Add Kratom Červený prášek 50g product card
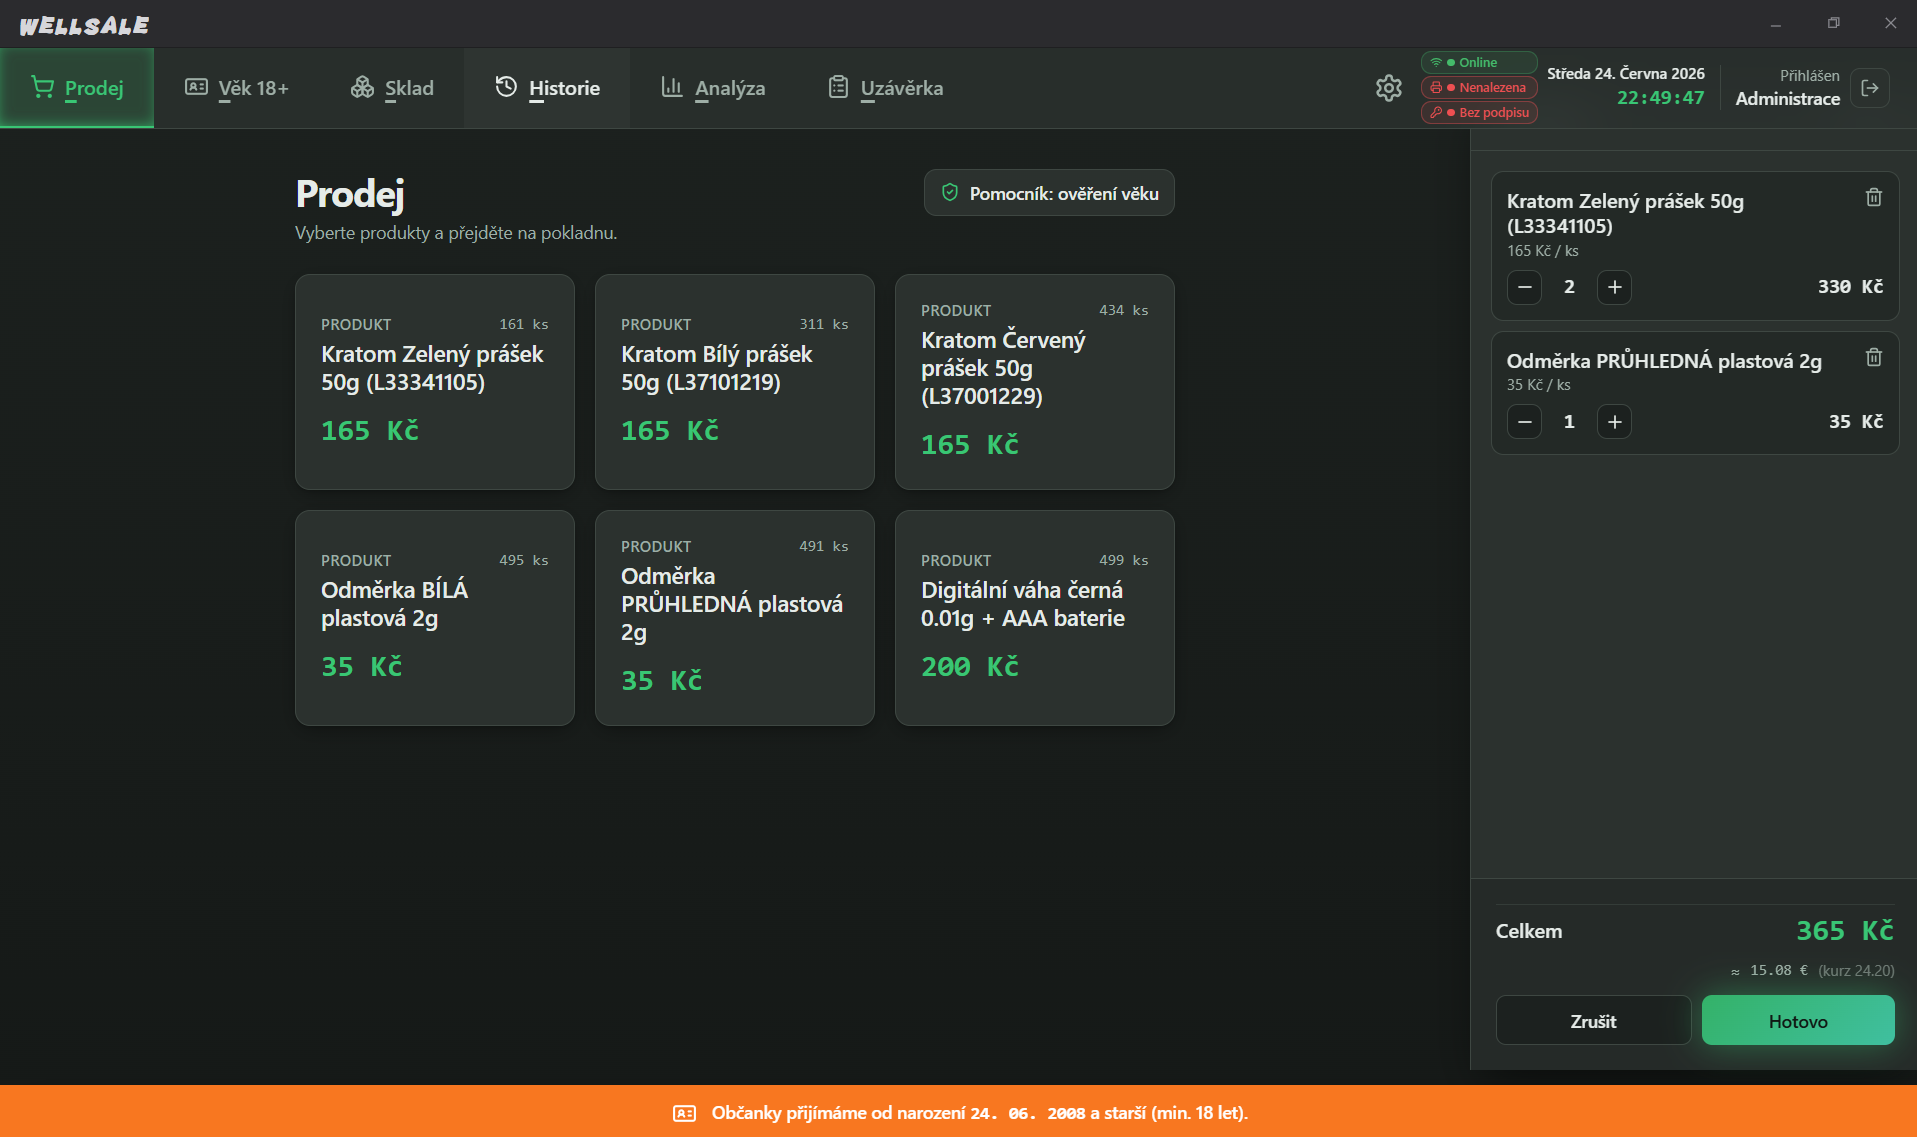This screenshot has width=1917, height=1137. point(1035,382)
